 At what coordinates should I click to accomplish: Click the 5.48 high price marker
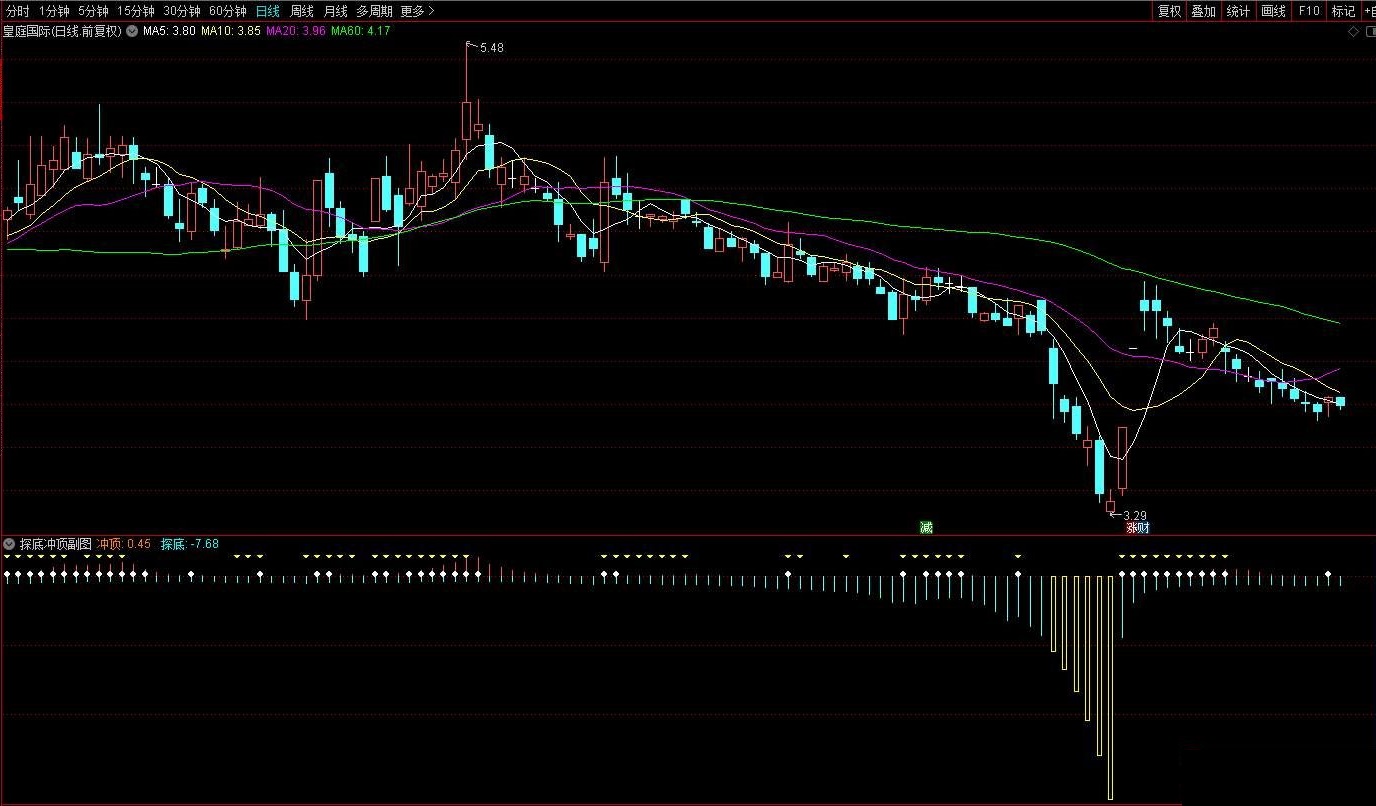coord(492,48)
